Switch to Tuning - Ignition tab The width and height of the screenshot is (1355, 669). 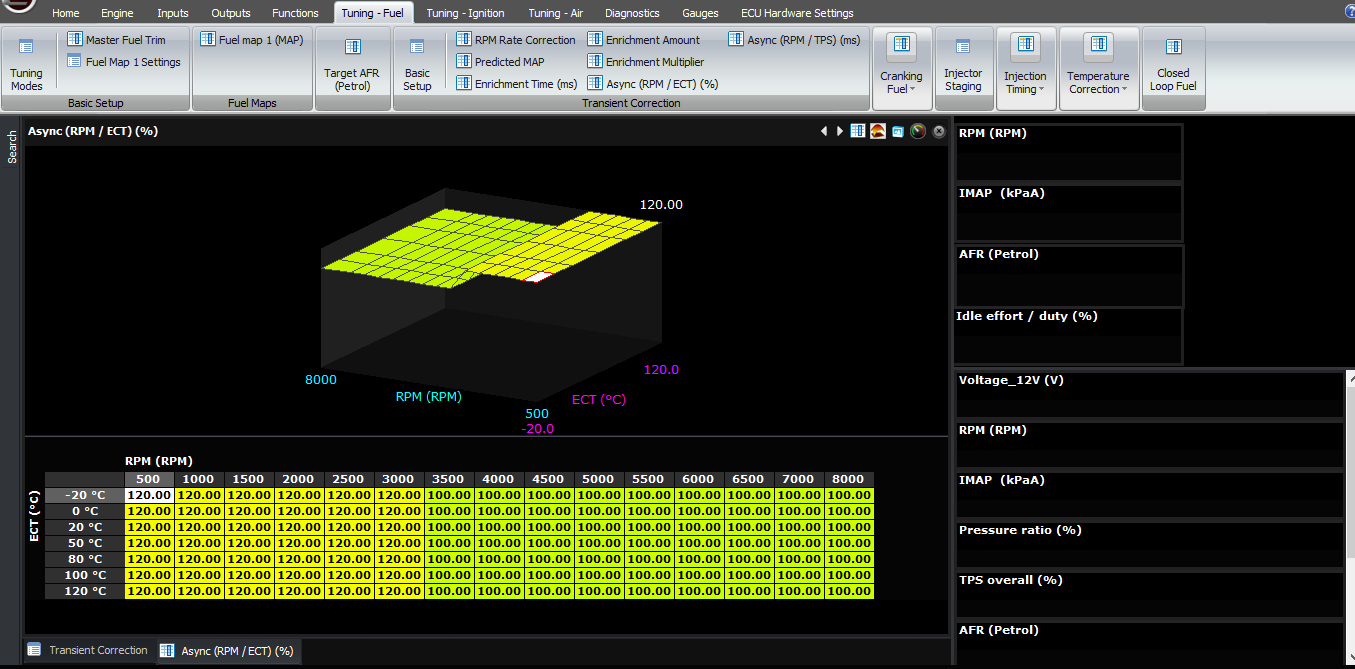click(465, 13)
